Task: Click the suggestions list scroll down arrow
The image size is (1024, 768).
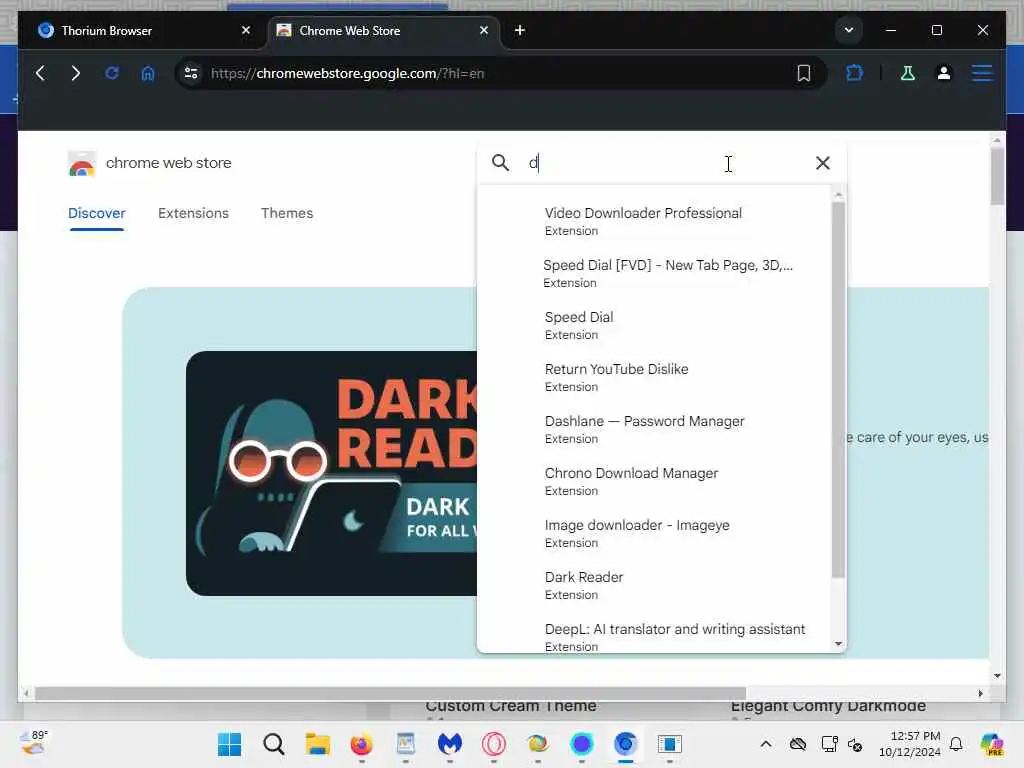Action: pyautogui.click(x=839, y=644)
